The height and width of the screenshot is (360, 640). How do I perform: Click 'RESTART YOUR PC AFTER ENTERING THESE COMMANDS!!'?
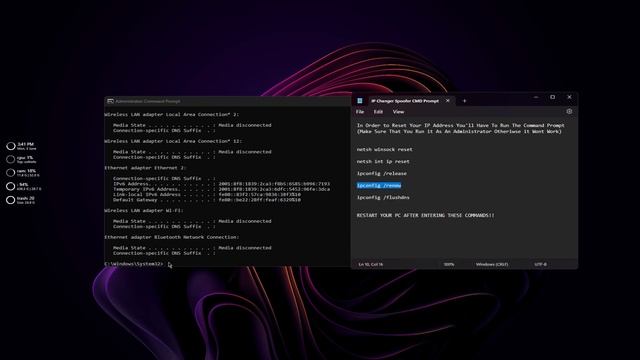[x=425, y=215]
